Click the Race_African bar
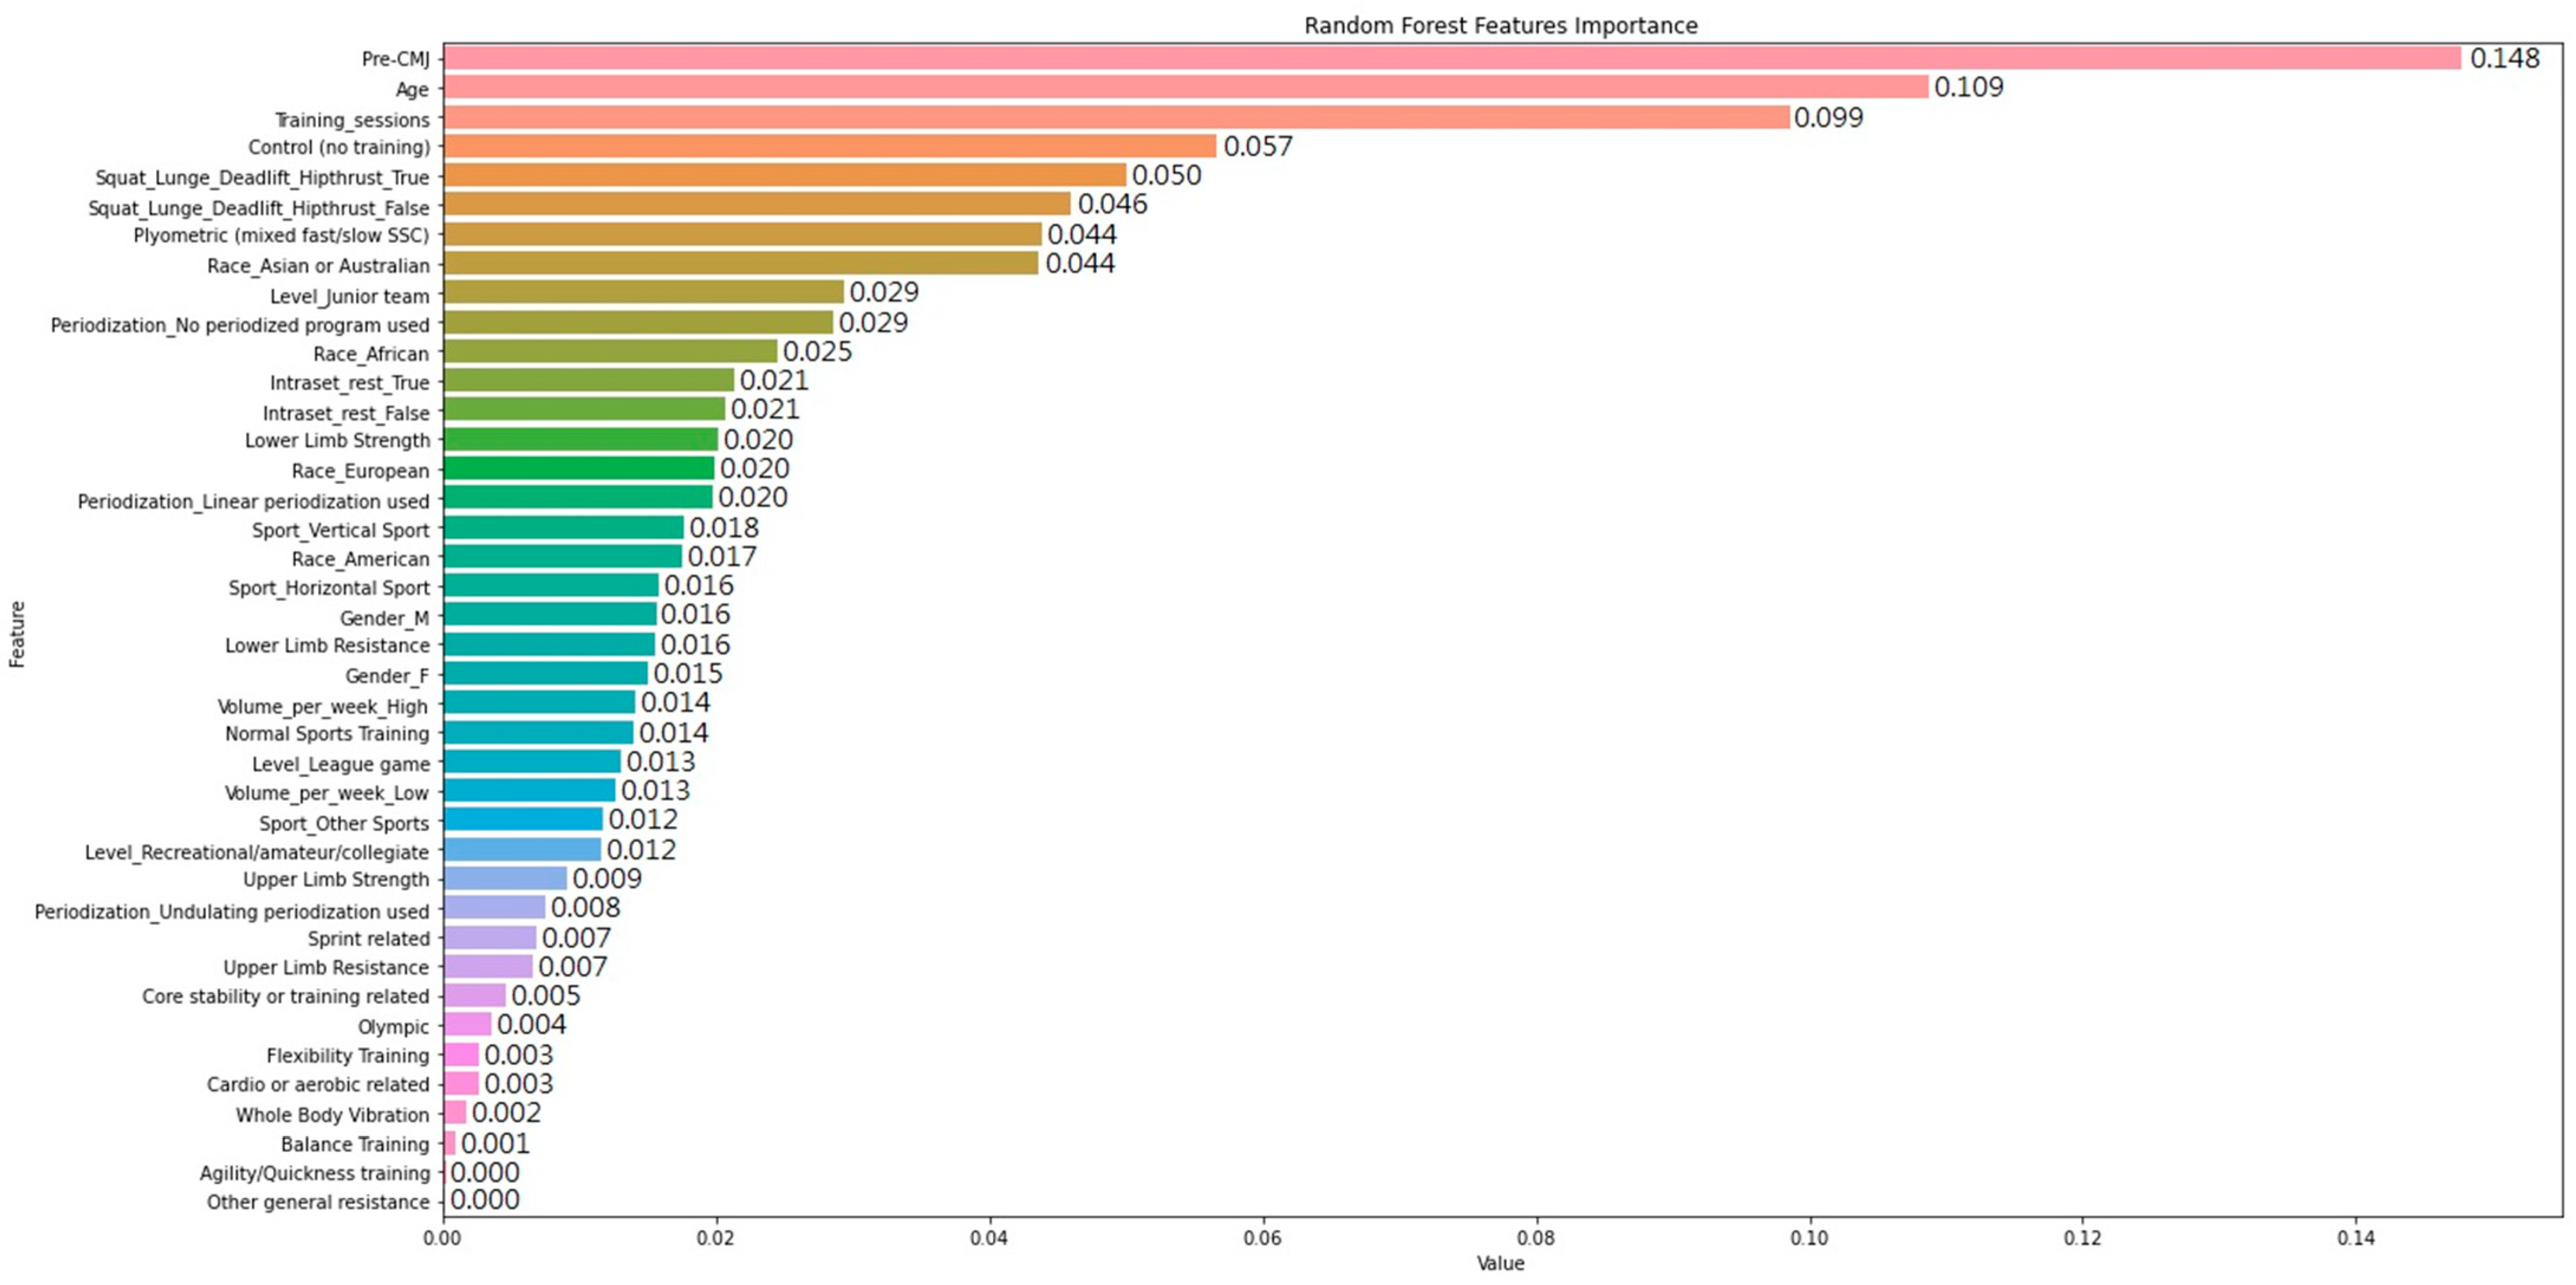The image size is (2576, 1285). (x=609, y=351)
